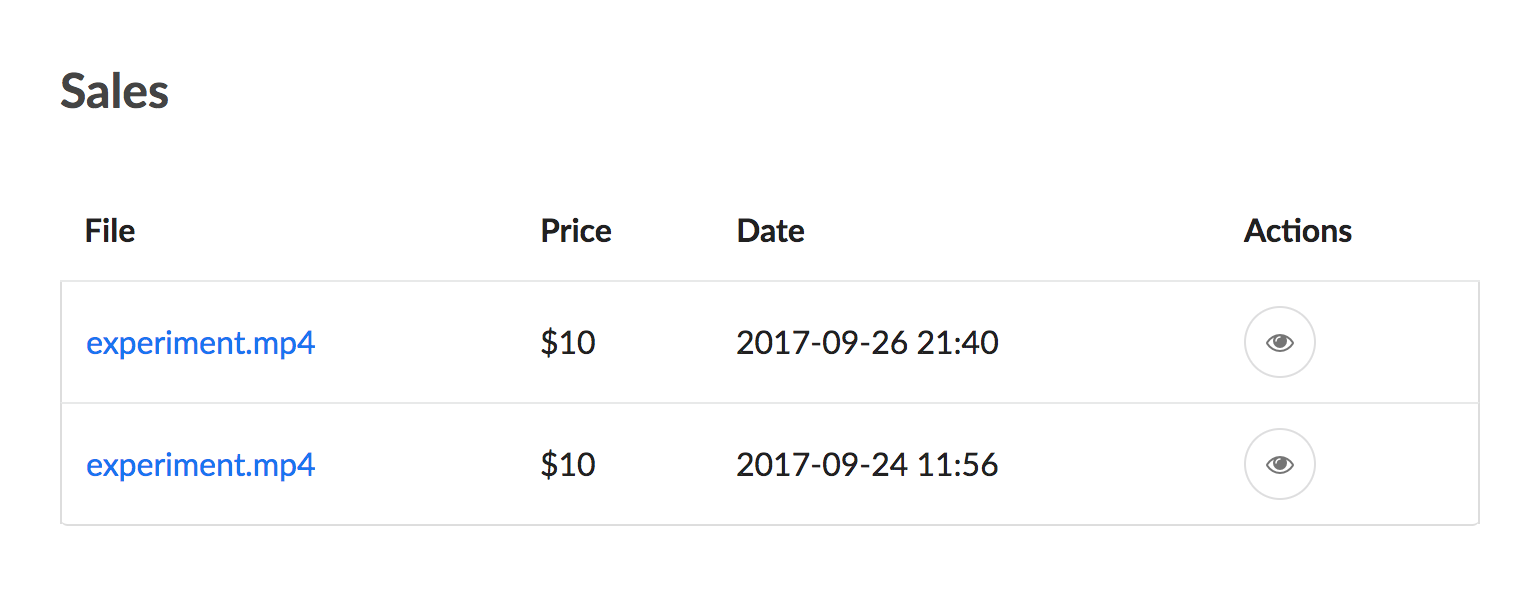Click the date 2017-09-26 21:40
Image resolution: width=1540 pixels, height=612 pixels.
[867, 343]
